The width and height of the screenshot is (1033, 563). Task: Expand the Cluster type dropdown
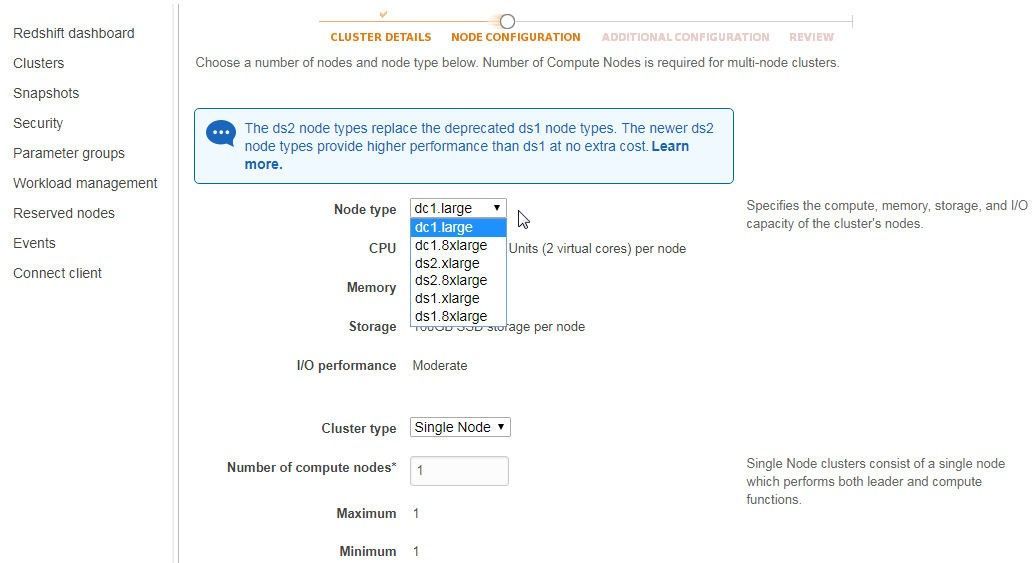pos(460,427)
